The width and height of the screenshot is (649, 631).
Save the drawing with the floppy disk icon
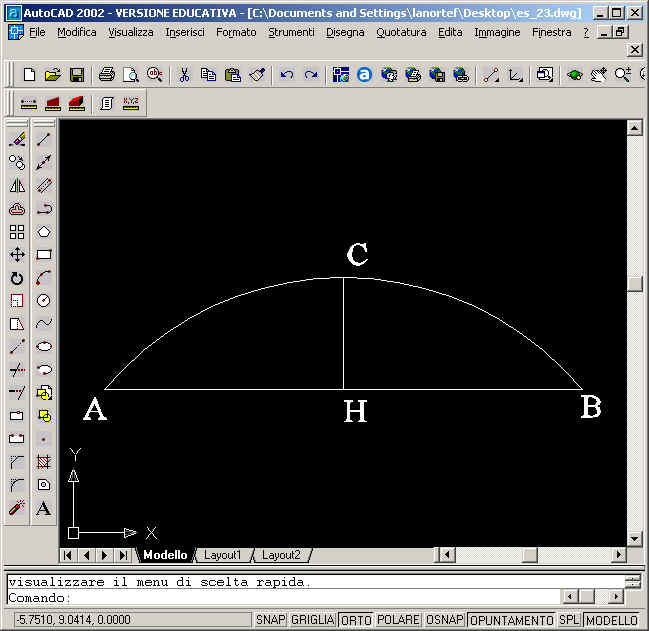pos(77,75)
